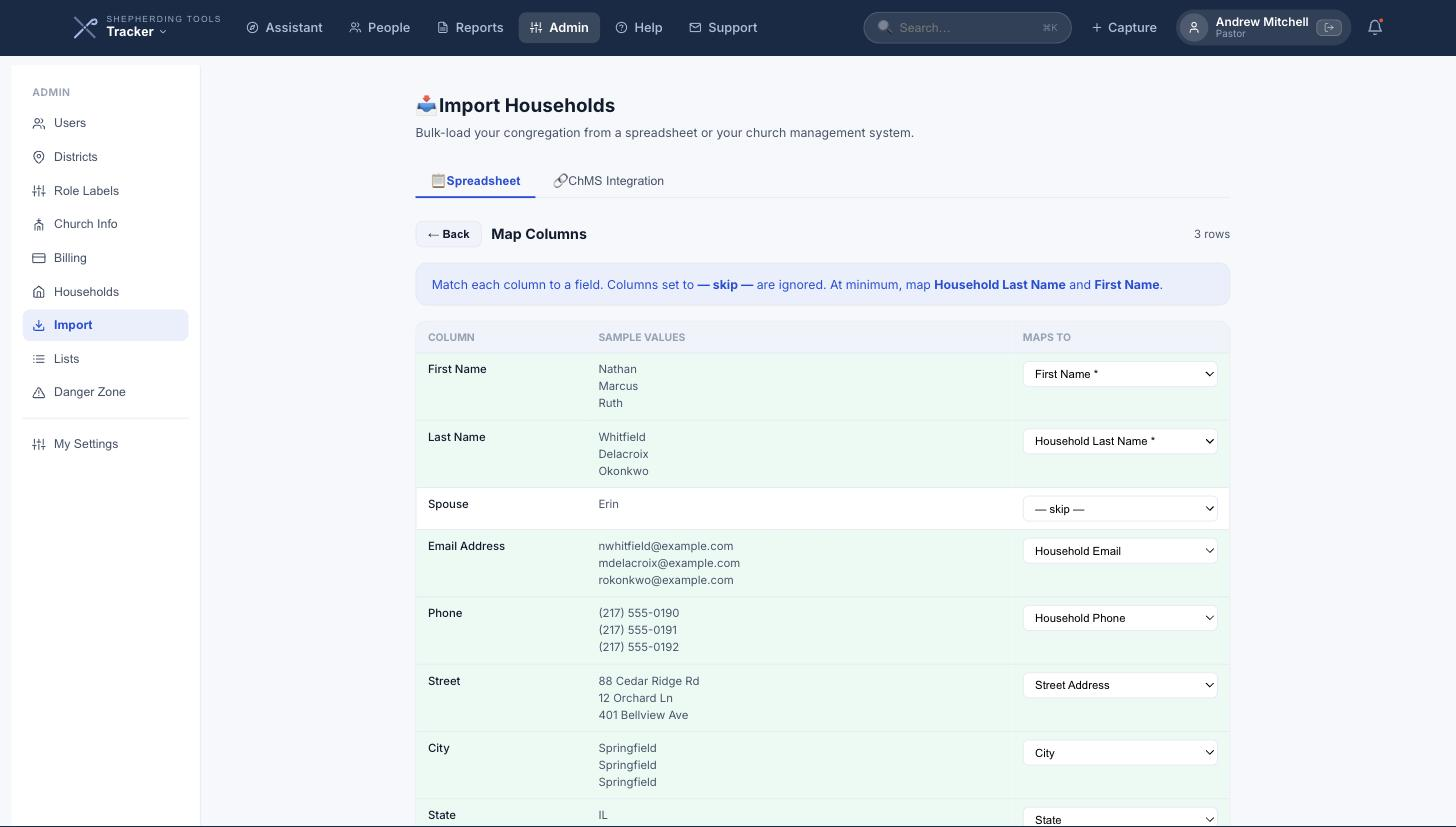Click the Spouse sample value Erin
This screenshot has width=1456, height=827.
pyautogui.click(x=609, y=504)
